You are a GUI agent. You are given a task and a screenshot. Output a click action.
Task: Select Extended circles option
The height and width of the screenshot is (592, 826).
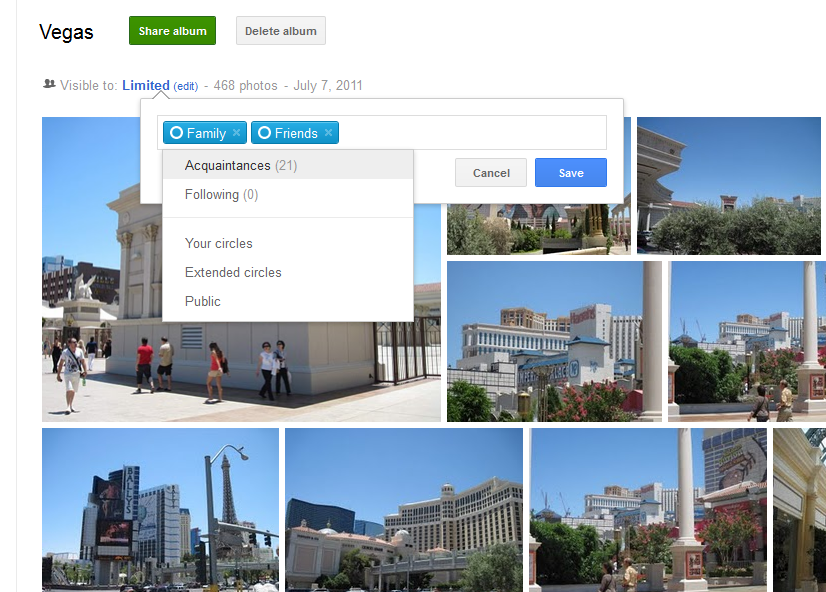[288, 272]
